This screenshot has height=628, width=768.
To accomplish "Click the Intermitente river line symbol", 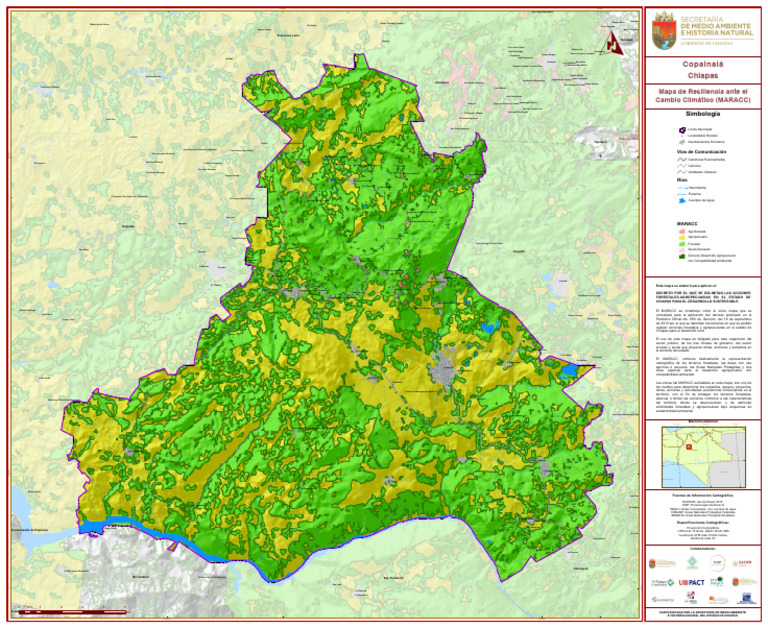I will [682, 188].
